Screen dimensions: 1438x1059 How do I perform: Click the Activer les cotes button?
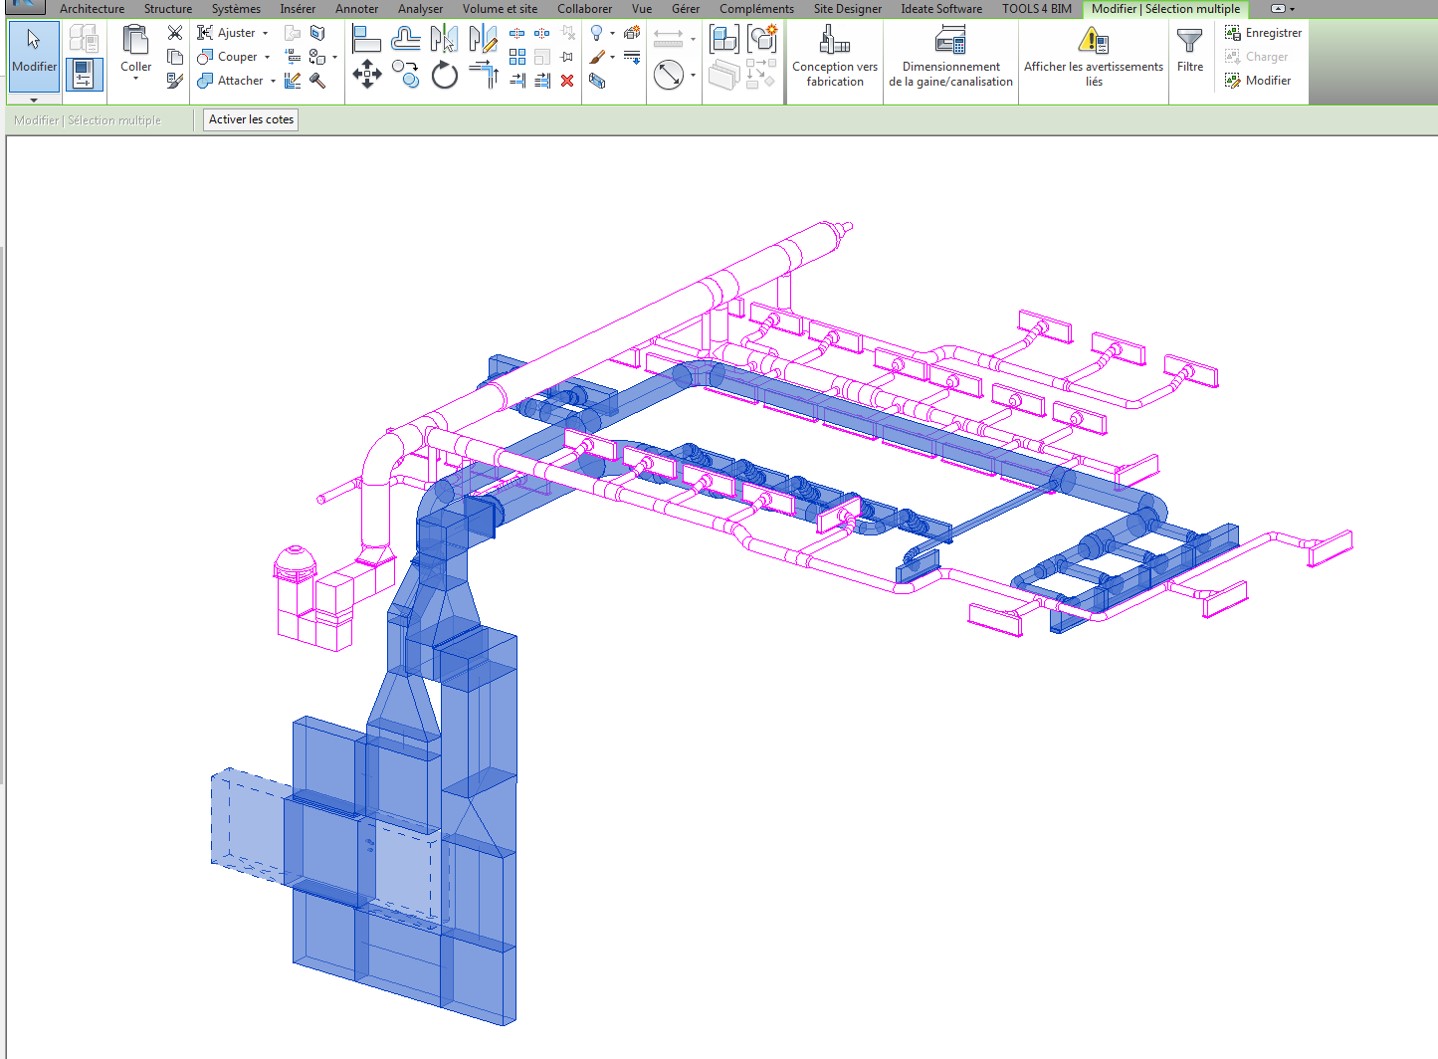coord(251,119)
